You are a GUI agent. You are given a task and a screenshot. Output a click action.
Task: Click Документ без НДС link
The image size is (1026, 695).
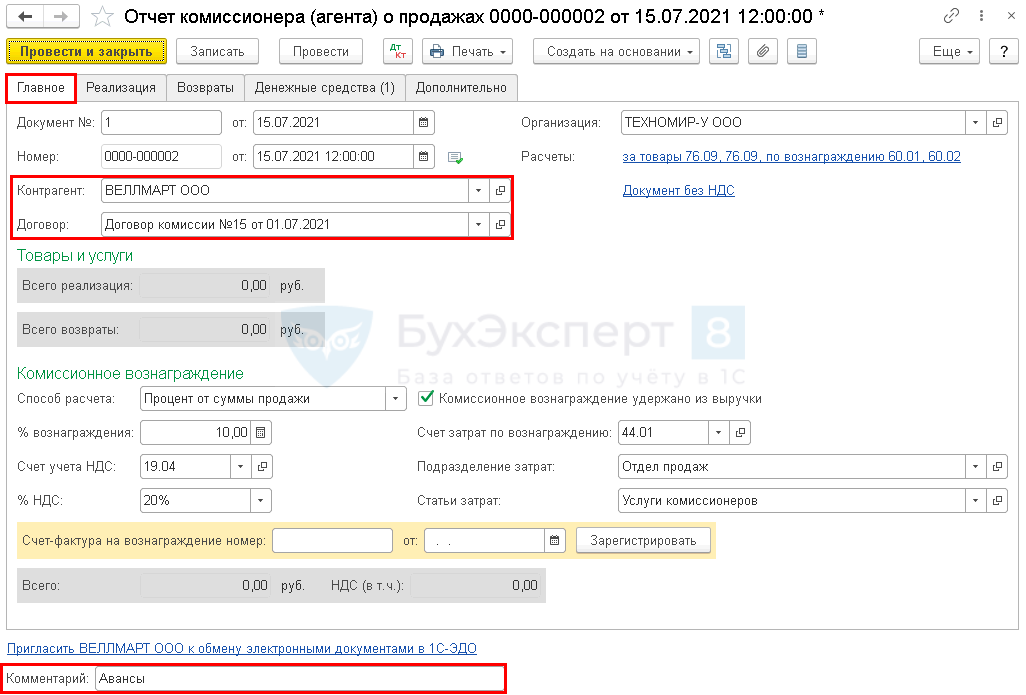[678, 191]
